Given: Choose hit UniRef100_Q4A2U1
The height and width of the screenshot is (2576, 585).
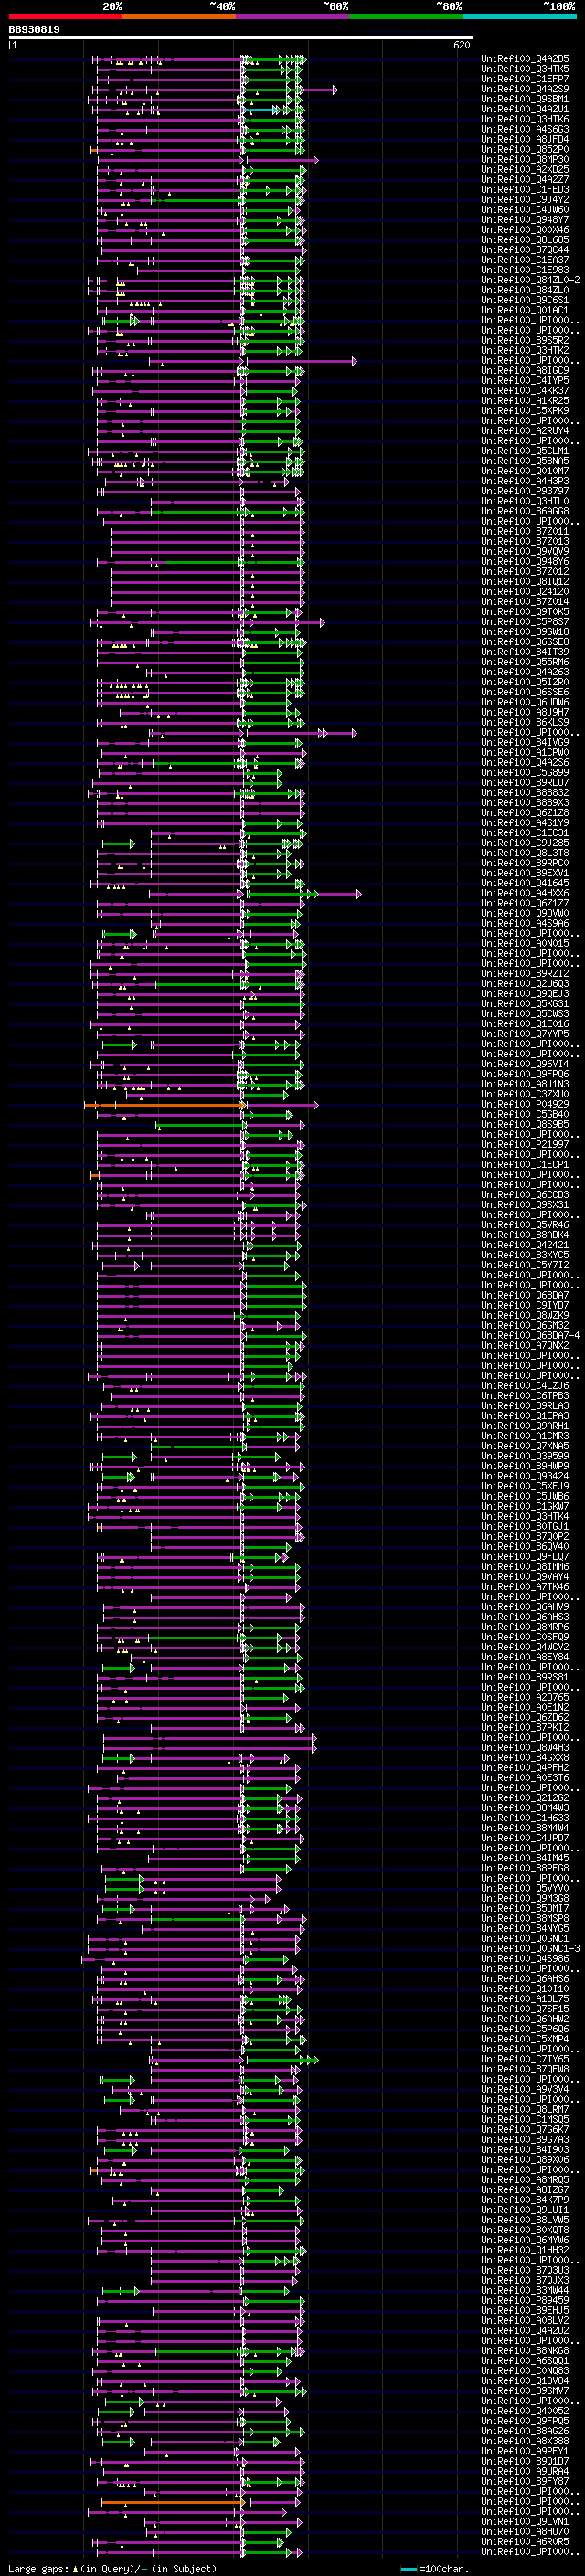Looking at the screenshot, I should pos(525,109).
